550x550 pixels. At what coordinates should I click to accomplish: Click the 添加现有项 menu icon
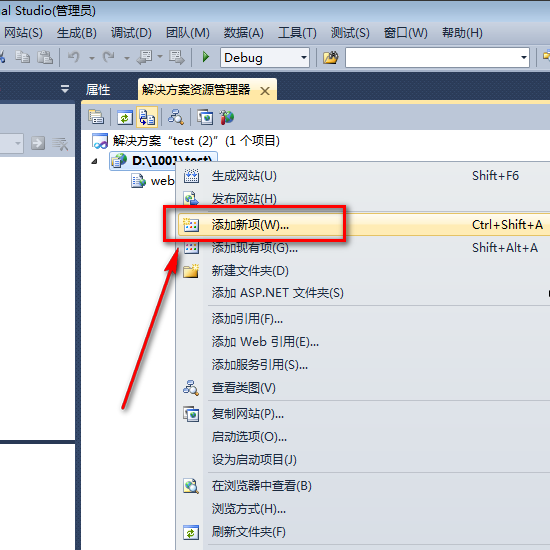[x=192, y=248]
